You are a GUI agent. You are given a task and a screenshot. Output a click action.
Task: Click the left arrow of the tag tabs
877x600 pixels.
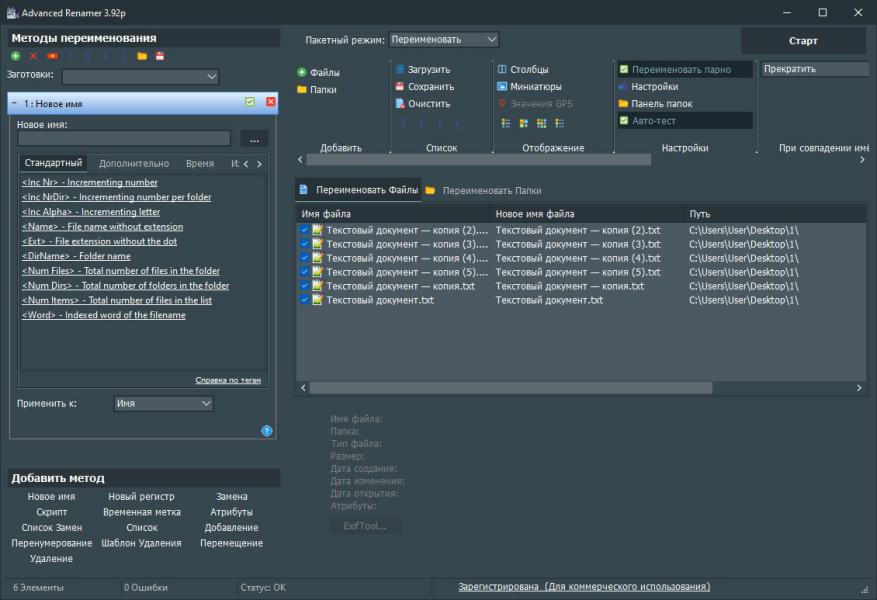246,164
